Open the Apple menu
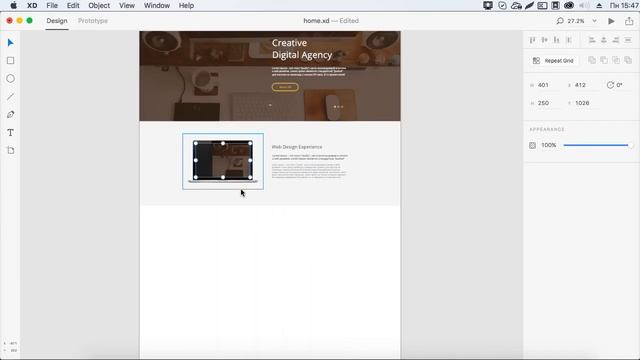640x360 pixels. [13, 6]
